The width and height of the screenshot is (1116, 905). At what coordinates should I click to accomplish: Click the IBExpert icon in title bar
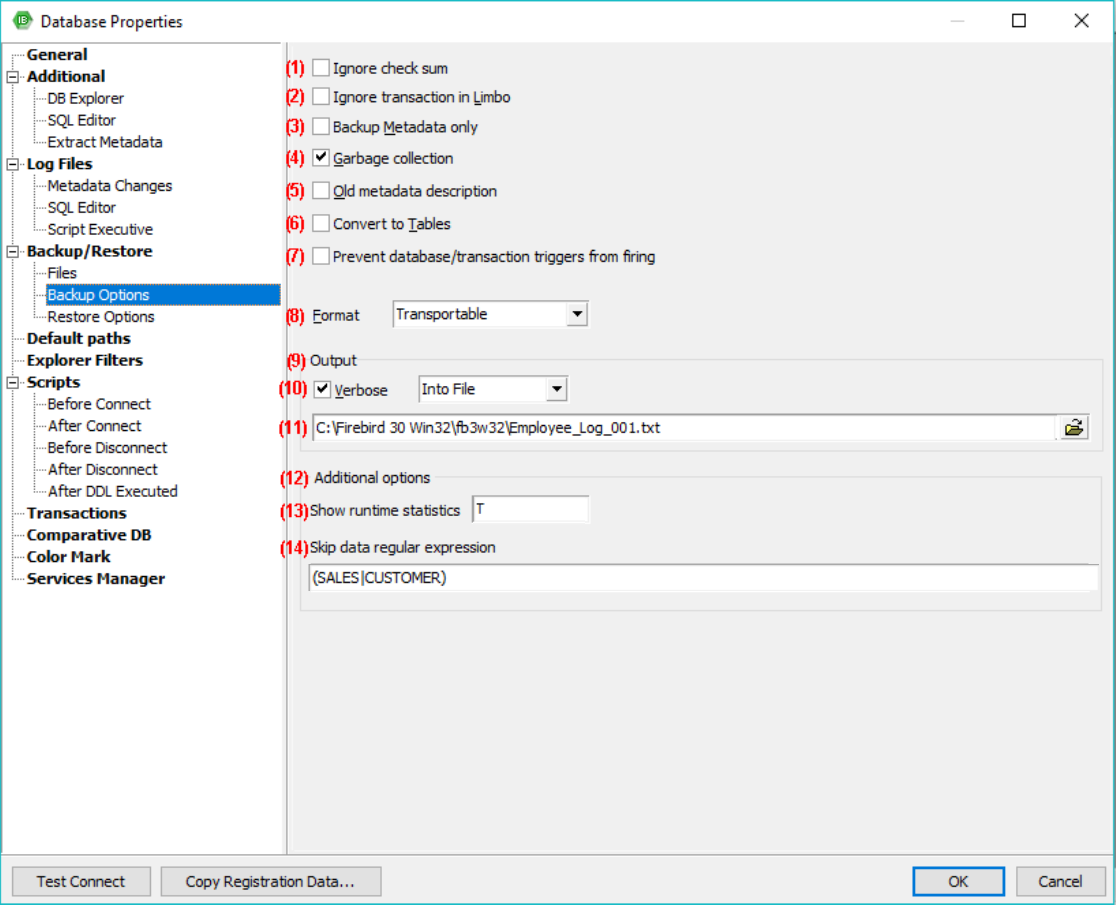click(x=23, y=21)
